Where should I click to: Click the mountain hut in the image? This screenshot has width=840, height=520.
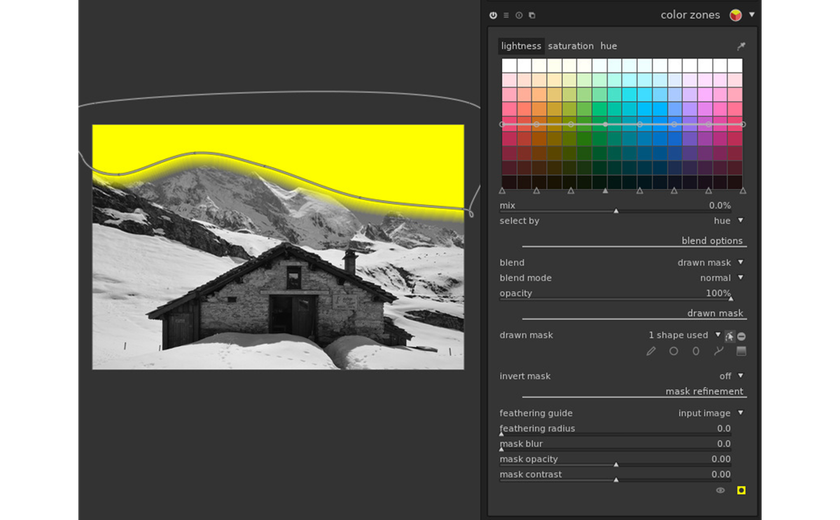pyautogui.click(x=279, y=297)
